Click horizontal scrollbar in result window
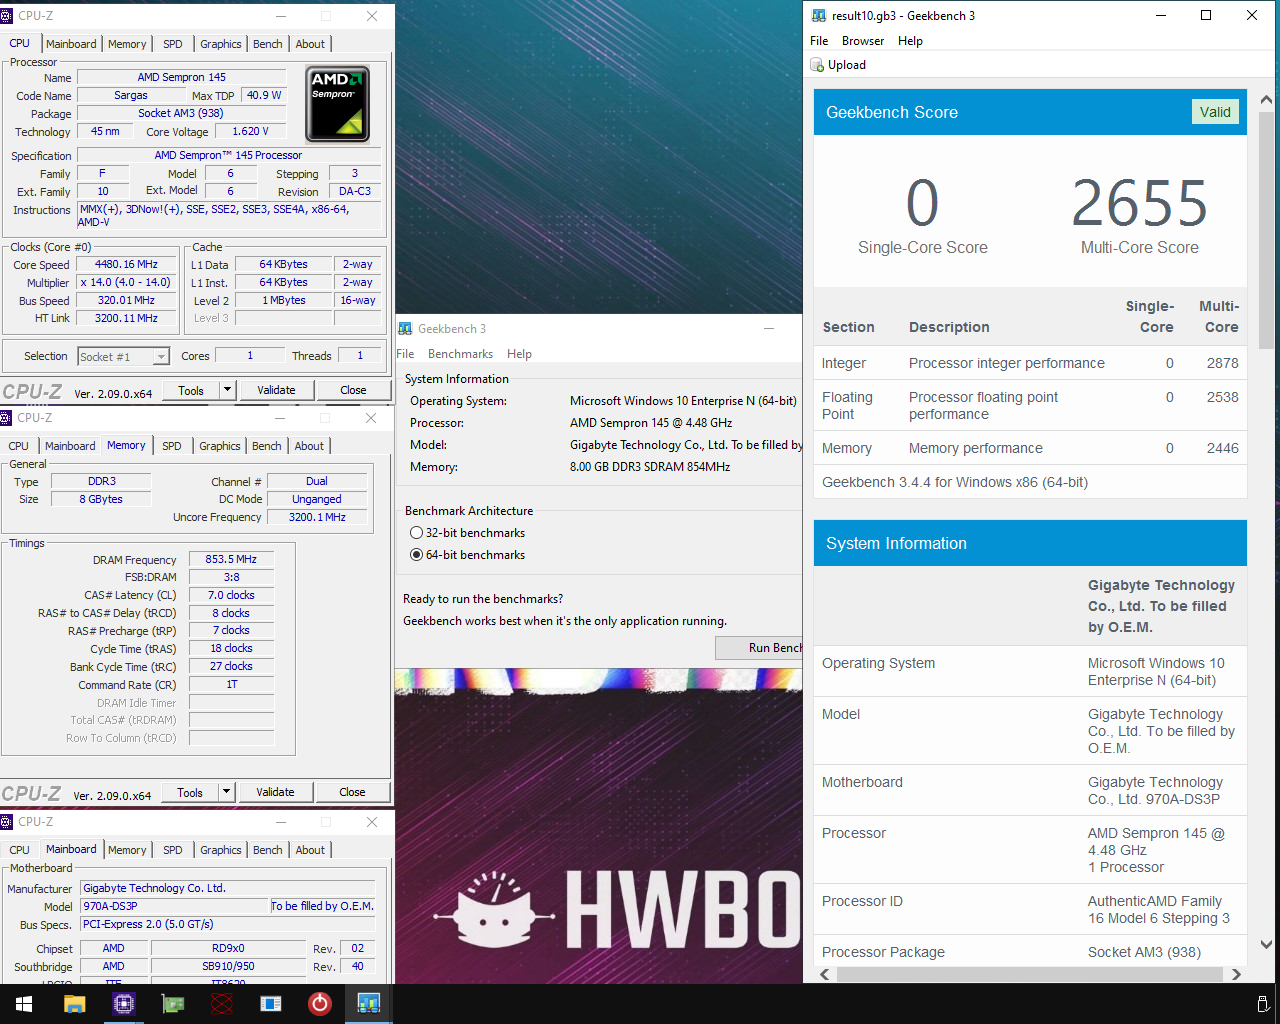This screenshot has height=1024, width=1280. point(1029,974)
